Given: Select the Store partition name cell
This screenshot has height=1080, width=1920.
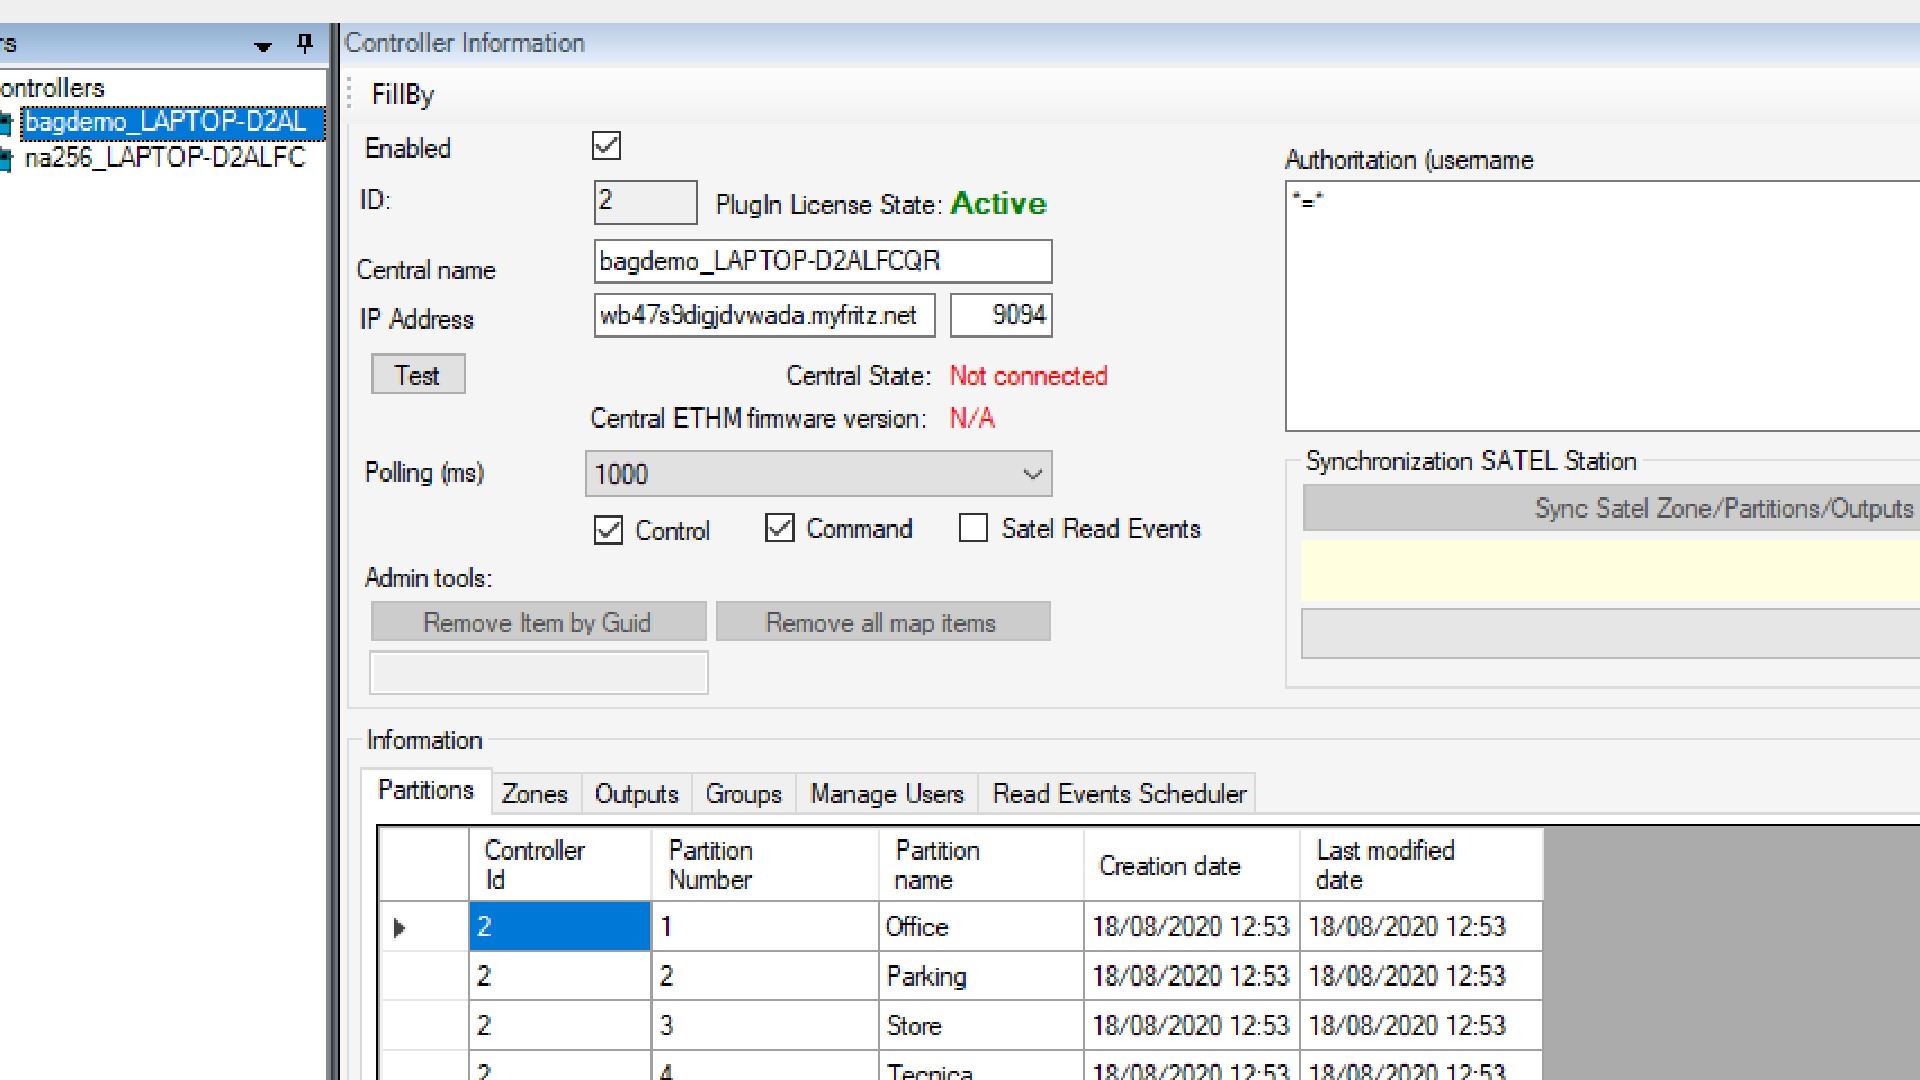Looking at the screenshot, I should click(x=981, y=1025).
